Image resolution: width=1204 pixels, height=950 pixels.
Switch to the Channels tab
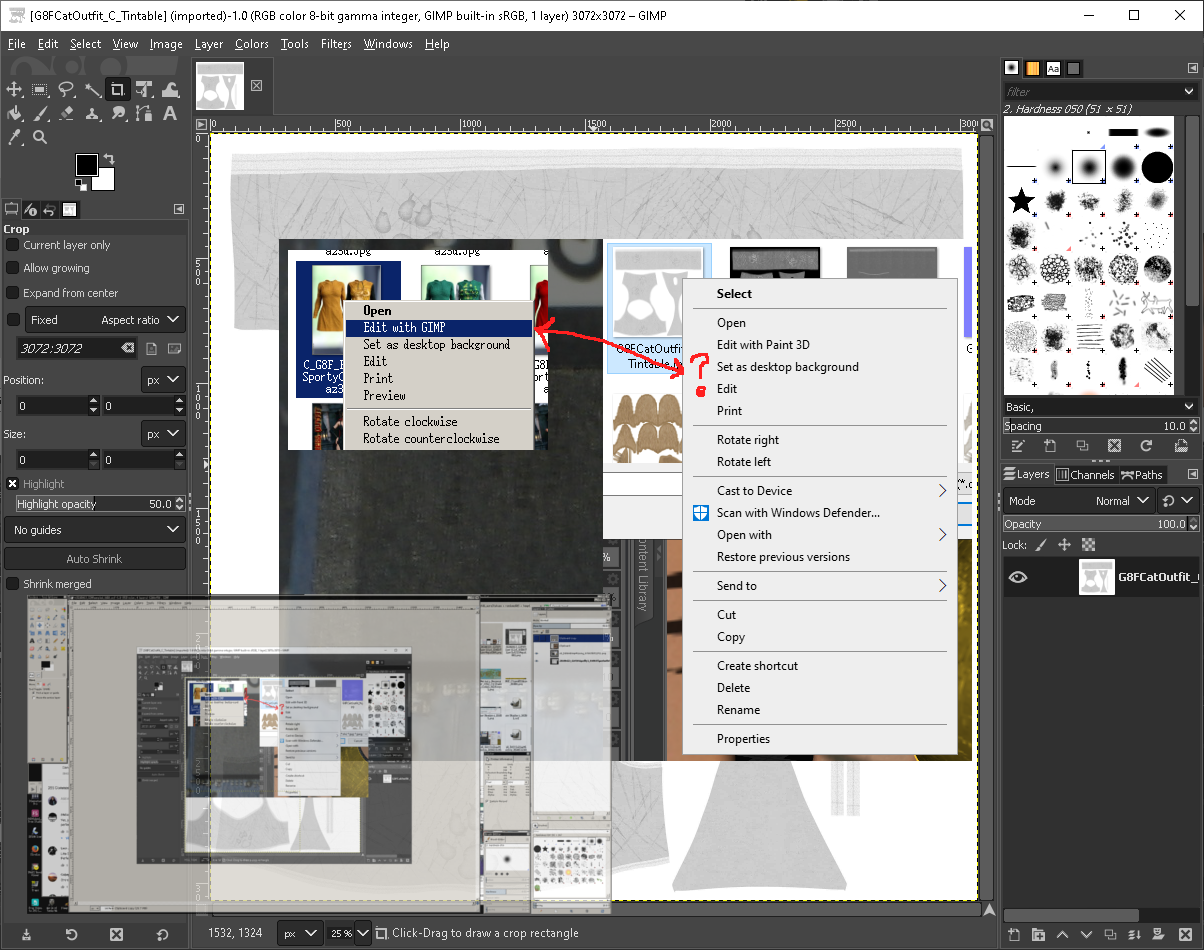point(1085,475)
